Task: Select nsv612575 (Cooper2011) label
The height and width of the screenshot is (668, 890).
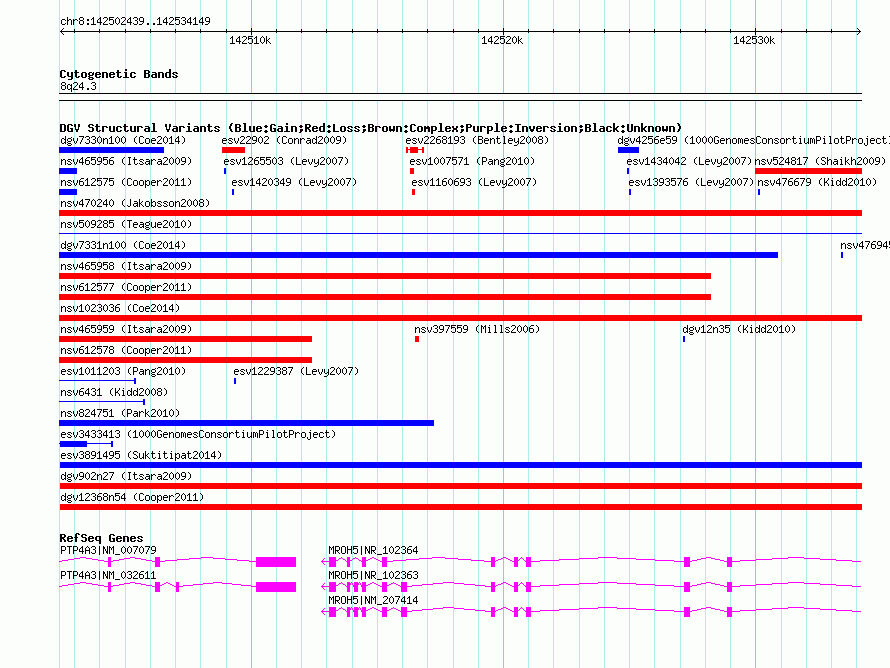Action: 126,182
